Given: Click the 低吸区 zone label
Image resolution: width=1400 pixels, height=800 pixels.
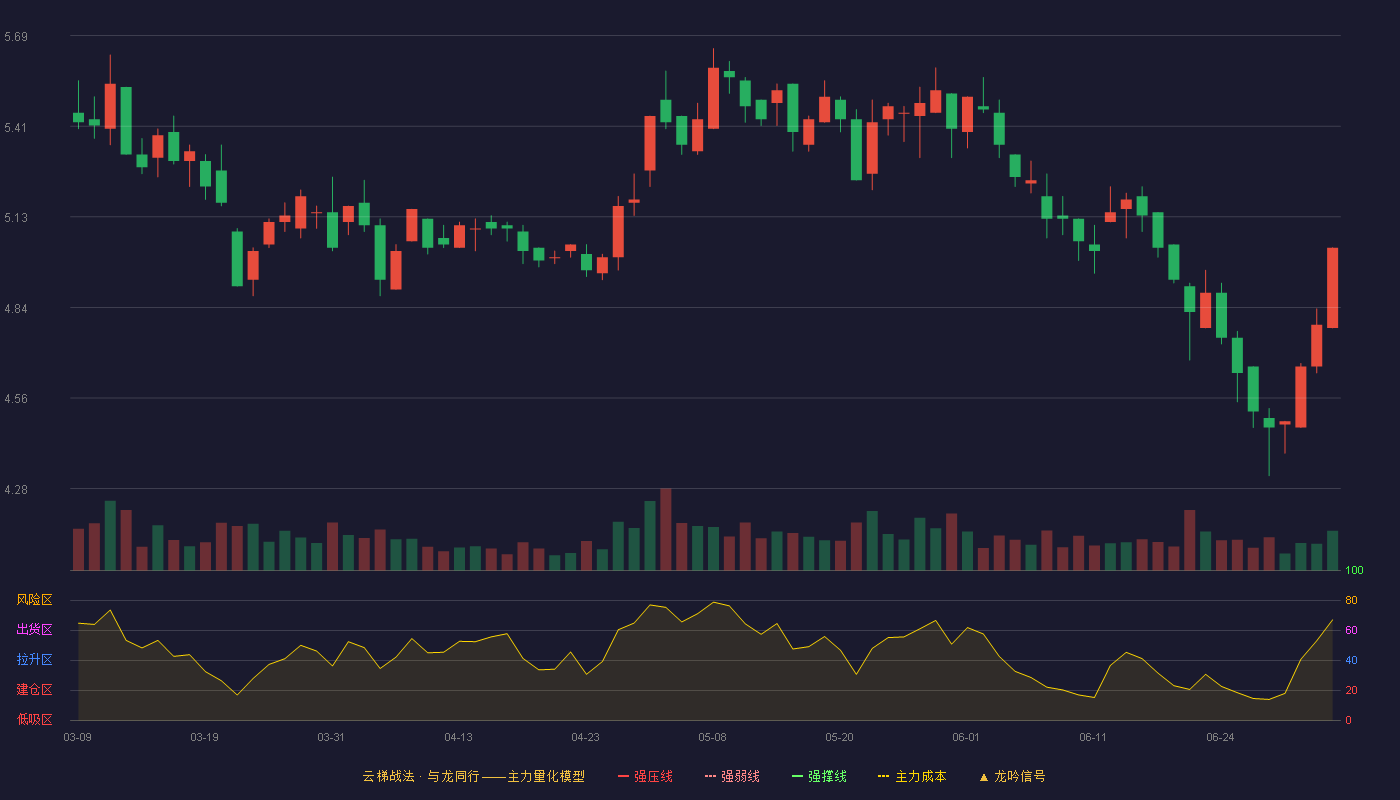Looking at the screenshot, I should 34,719.
